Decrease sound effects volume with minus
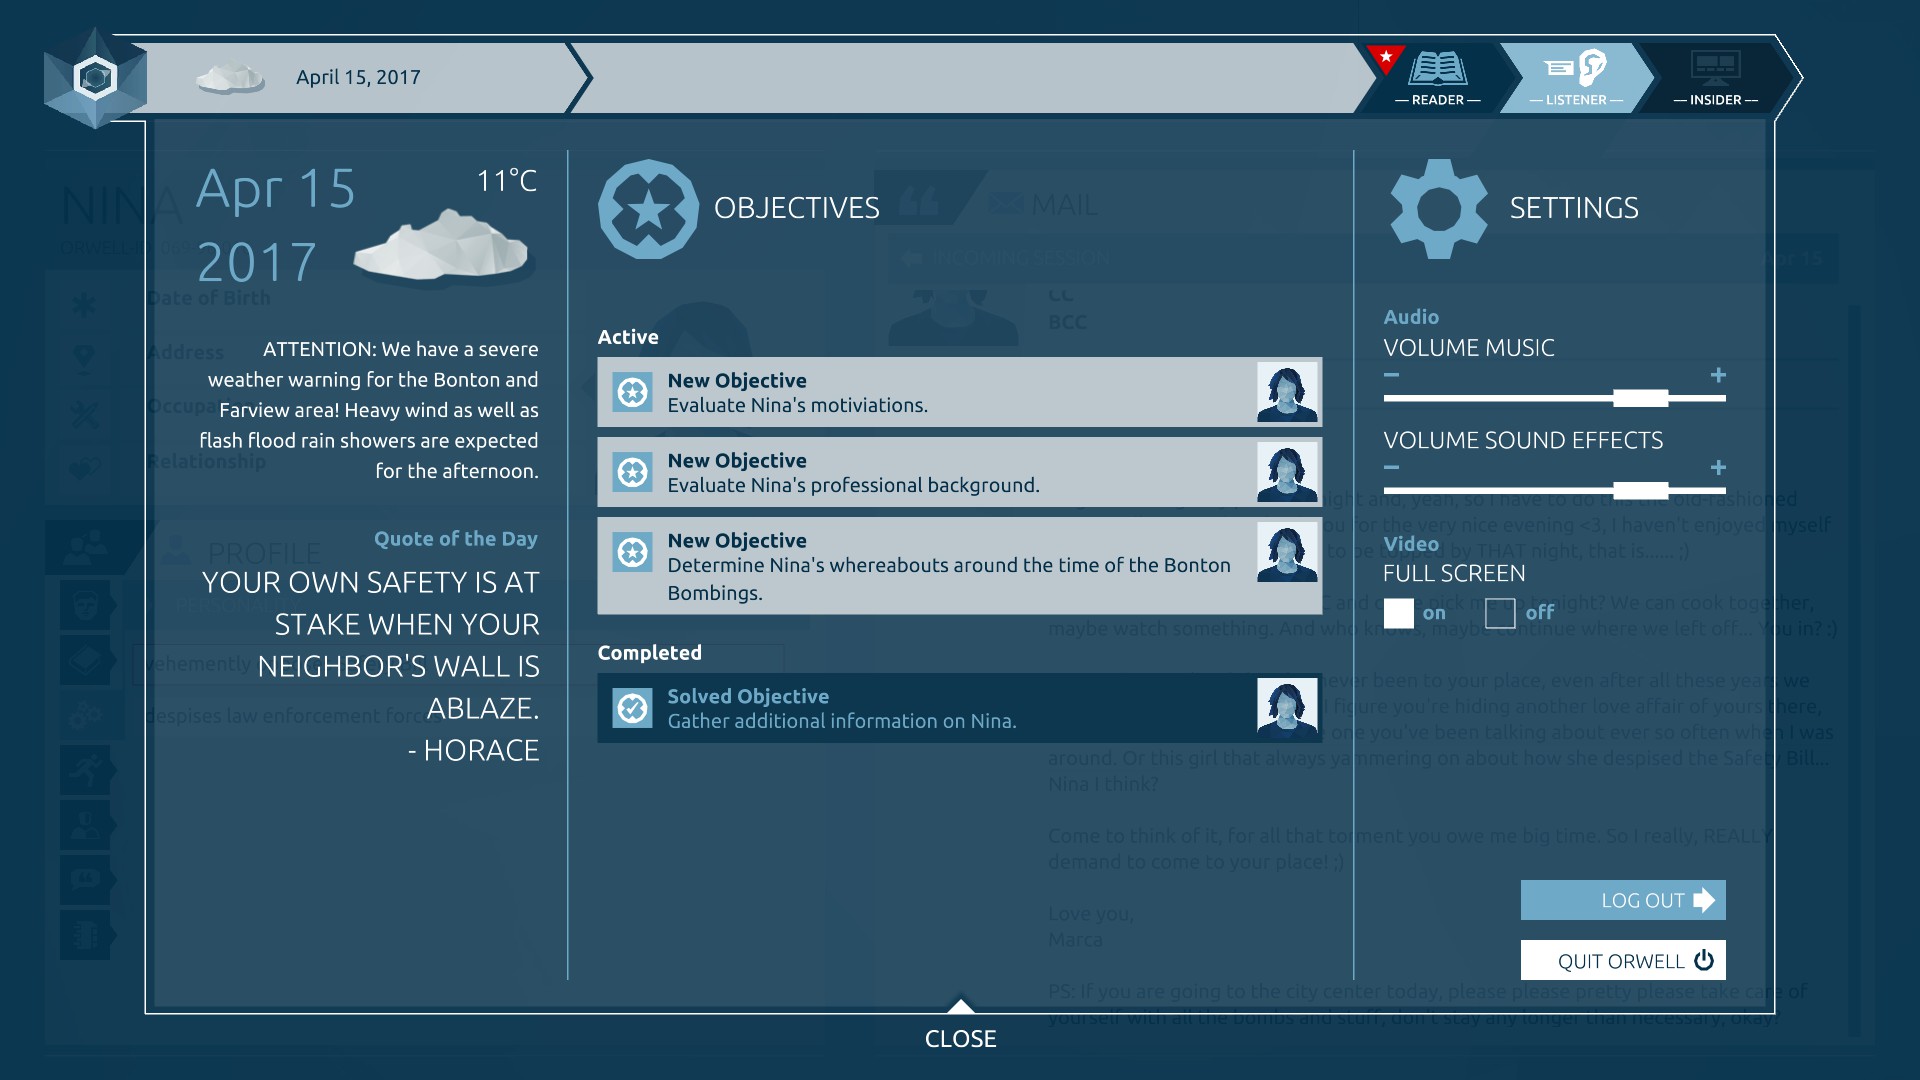This screenshot has width=1920, height=1080. 1391,467
